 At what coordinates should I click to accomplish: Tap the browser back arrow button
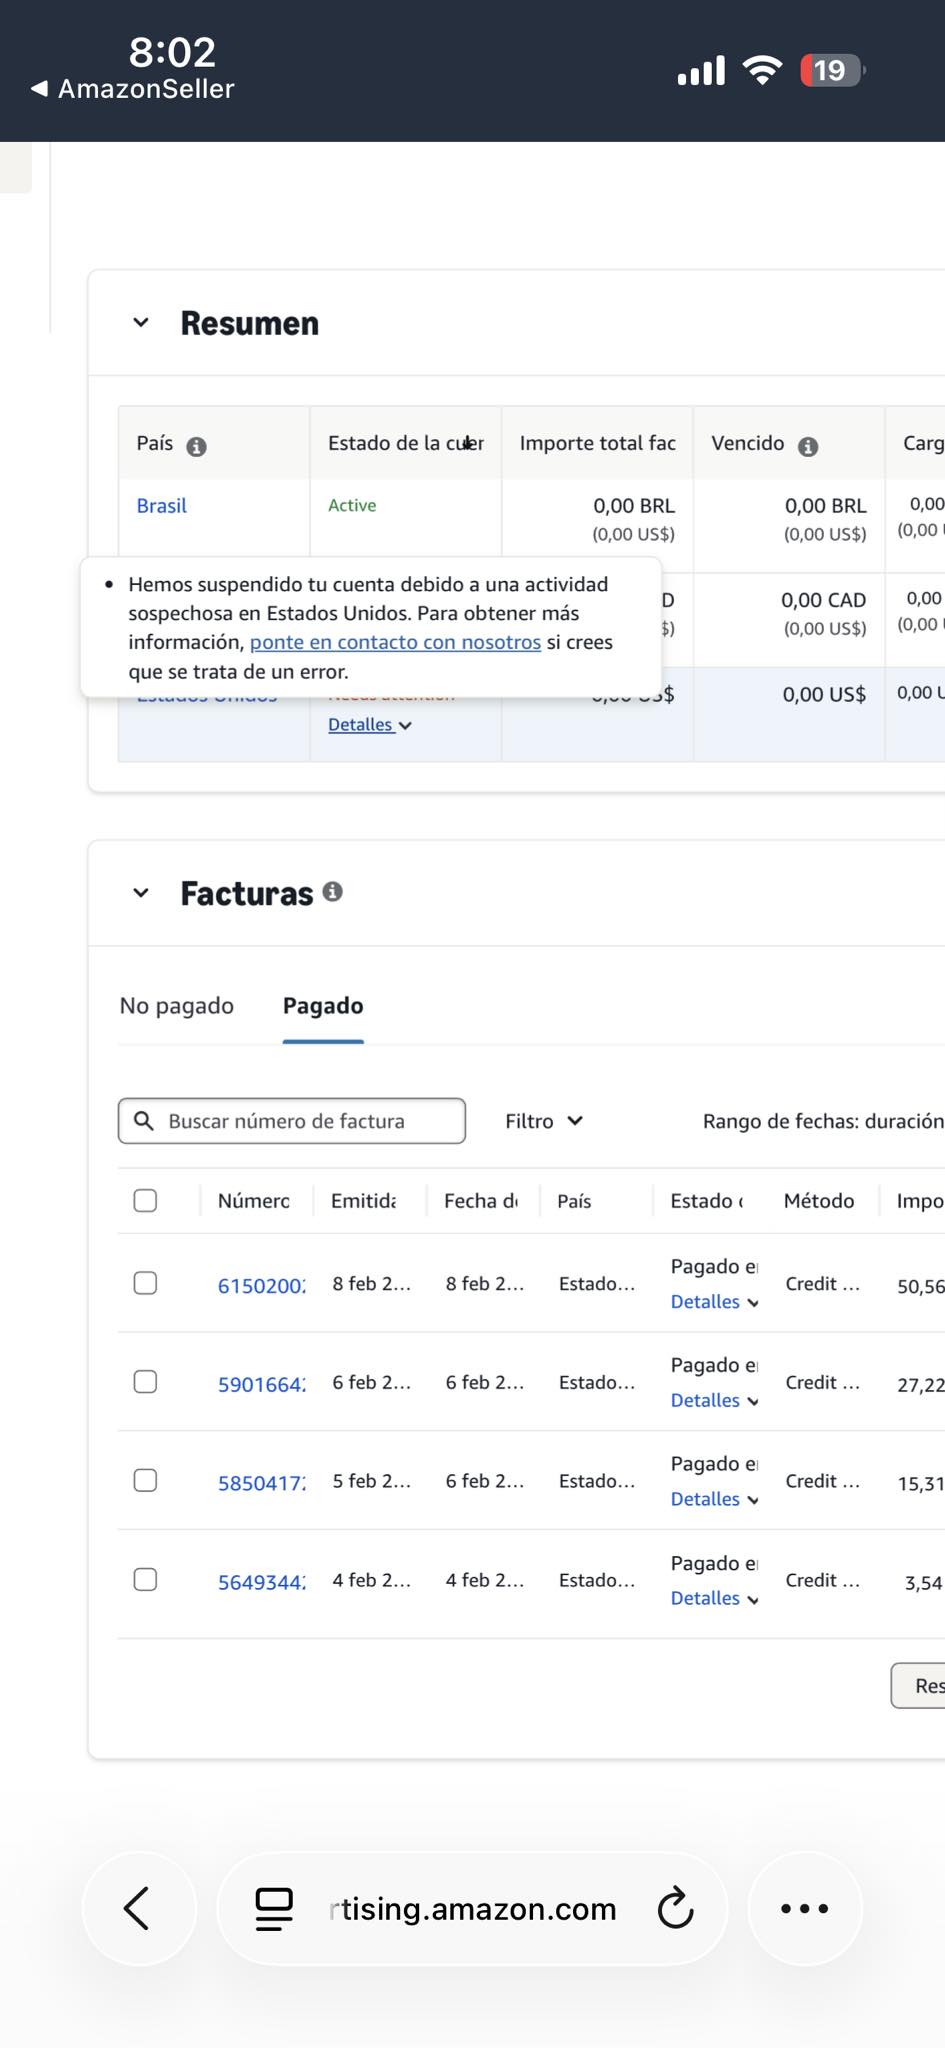tap(137, 1908)
